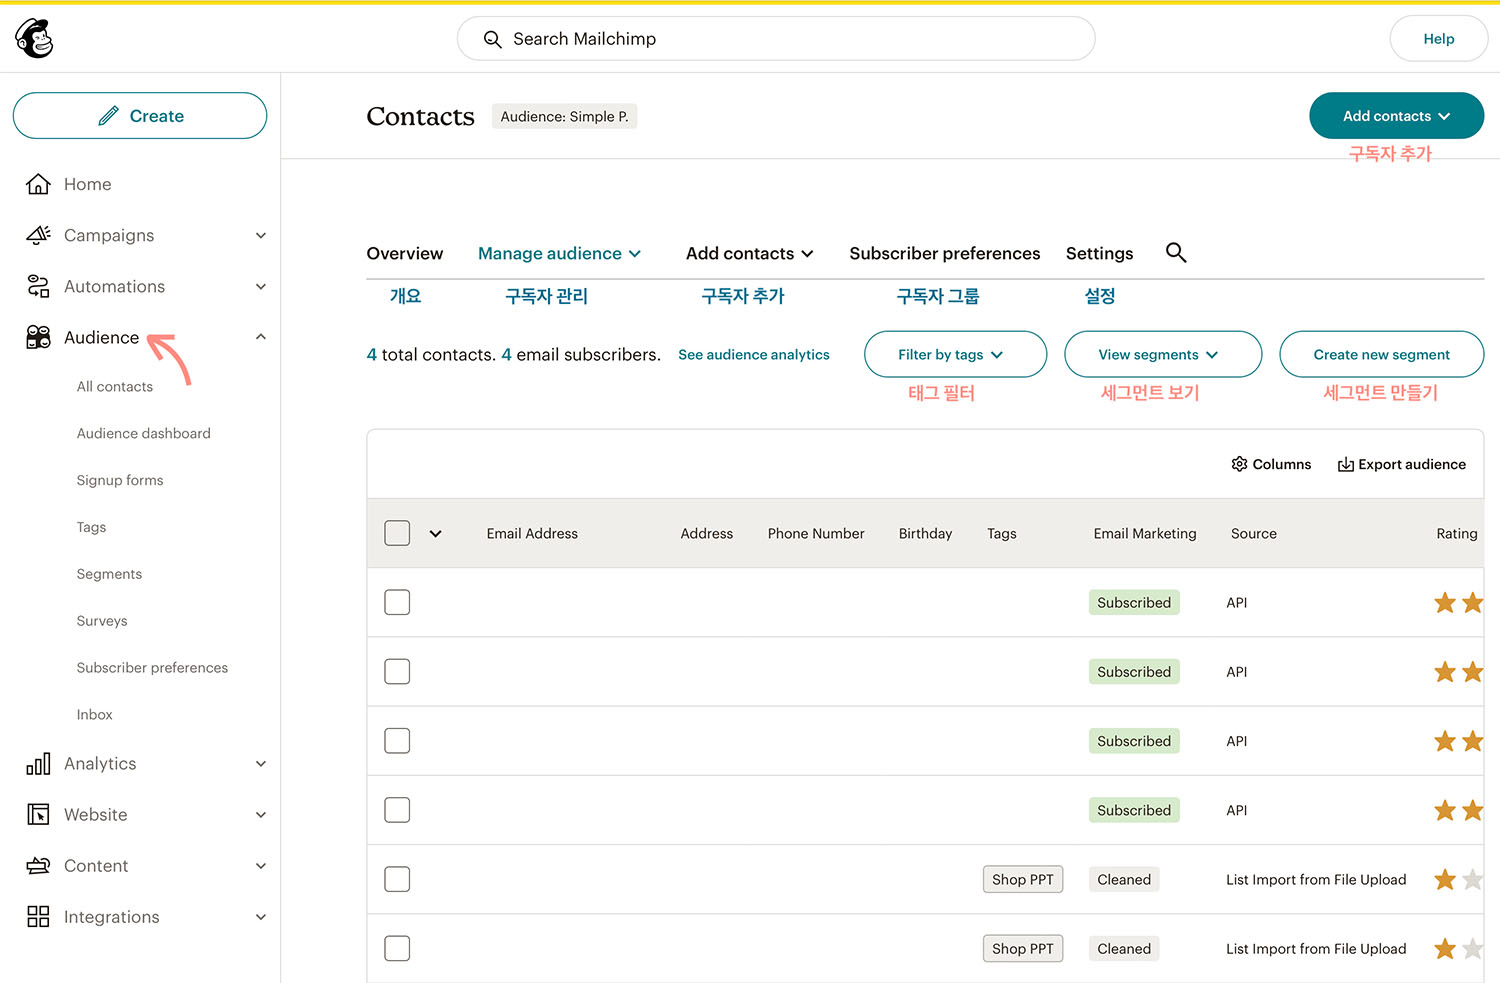Collapse the Audience sidebar chevron
Image resolution: width=1500 pixels, height=983 pixels.
click(x=261, y=337)
